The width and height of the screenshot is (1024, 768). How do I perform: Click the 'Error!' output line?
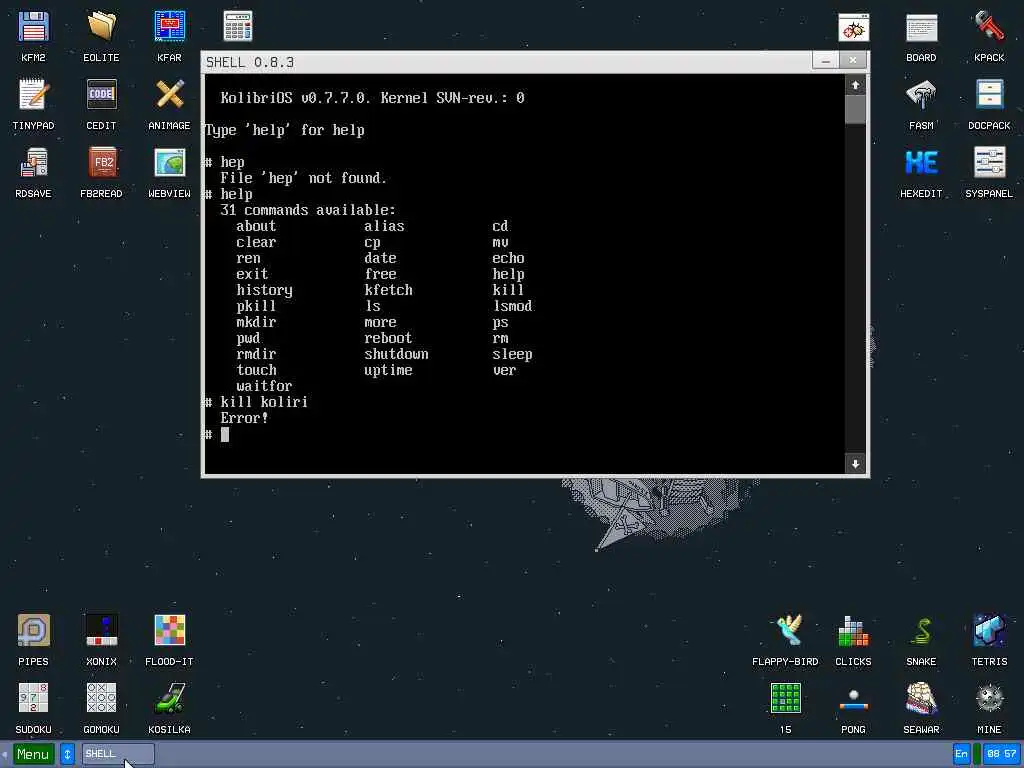coord(244,418)
